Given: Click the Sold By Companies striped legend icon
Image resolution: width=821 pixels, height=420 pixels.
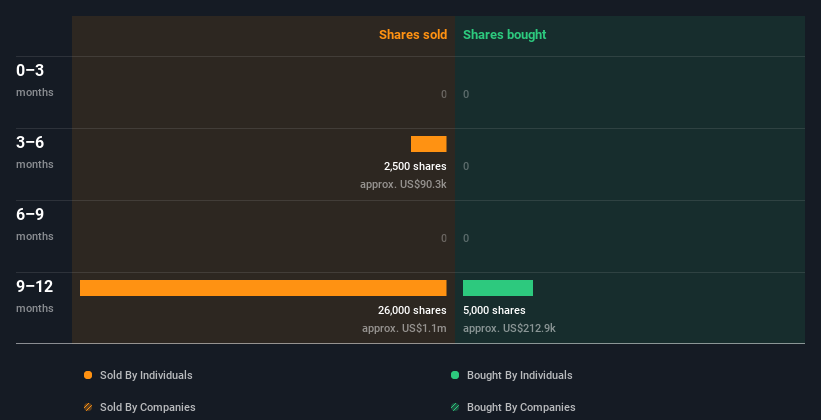Looking at the screenshot, I should click(88, 407).
